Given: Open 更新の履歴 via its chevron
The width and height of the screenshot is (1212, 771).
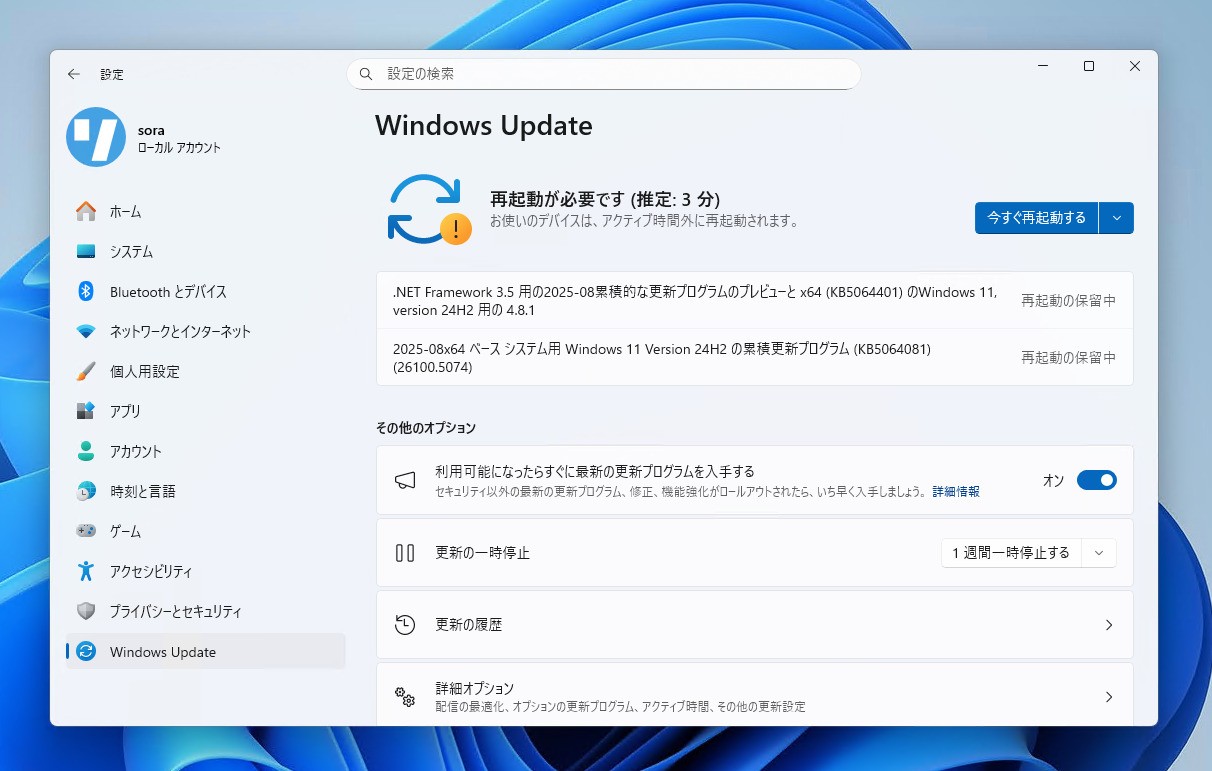Looking at the screenshot, I should tap(1108, 625).
